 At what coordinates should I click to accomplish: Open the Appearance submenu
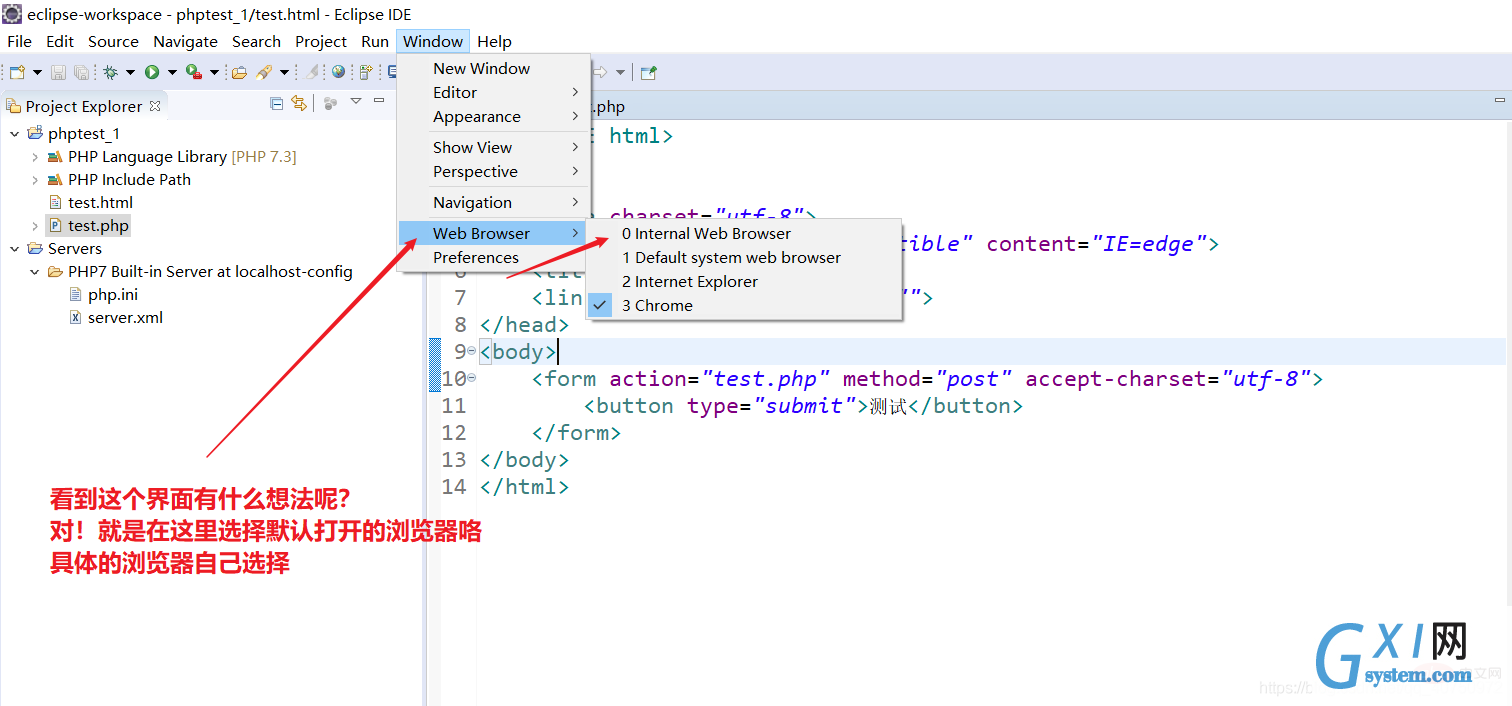(x=494, y=117)
